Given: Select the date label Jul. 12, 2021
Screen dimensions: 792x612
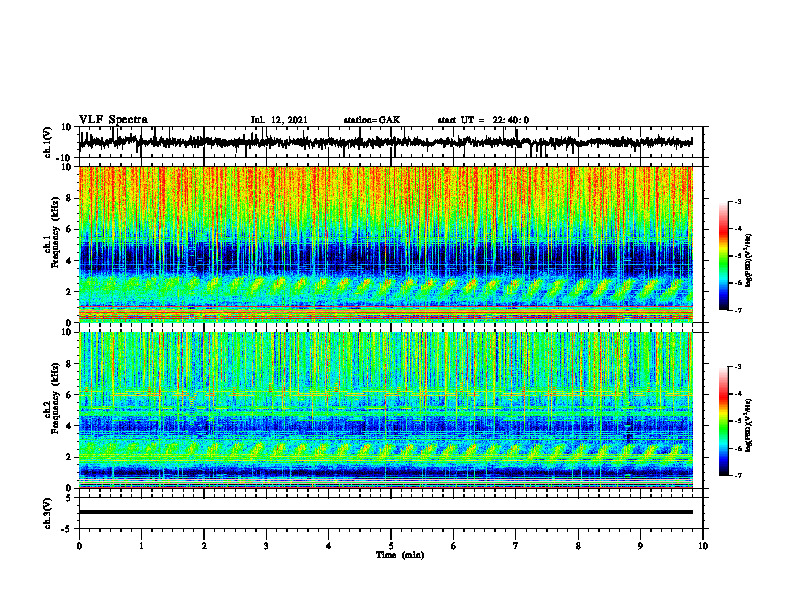Looking at the screenshot, I should tap(279, 120).
